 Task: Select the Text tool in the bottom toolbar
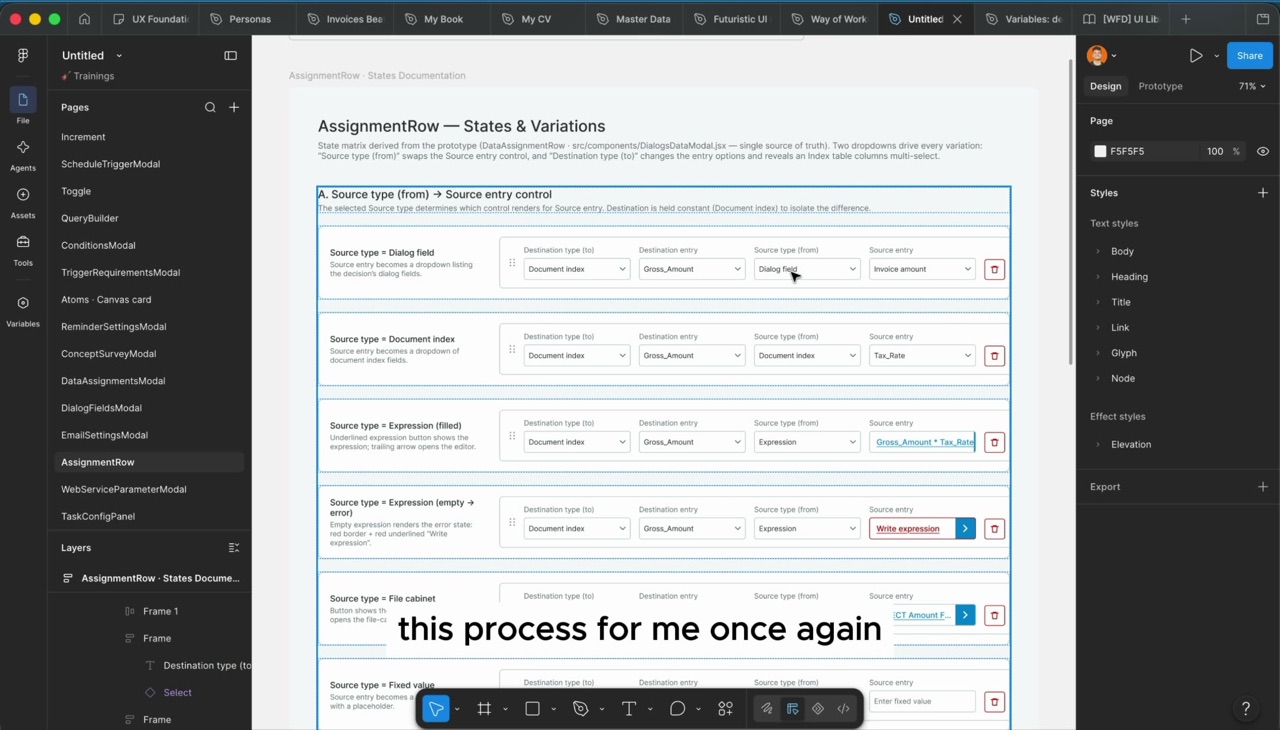(629, 709)
